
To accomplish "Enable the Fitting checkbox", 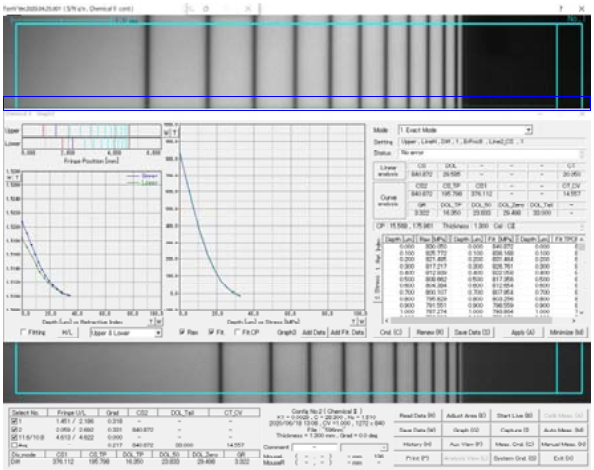I will [24, 332].
